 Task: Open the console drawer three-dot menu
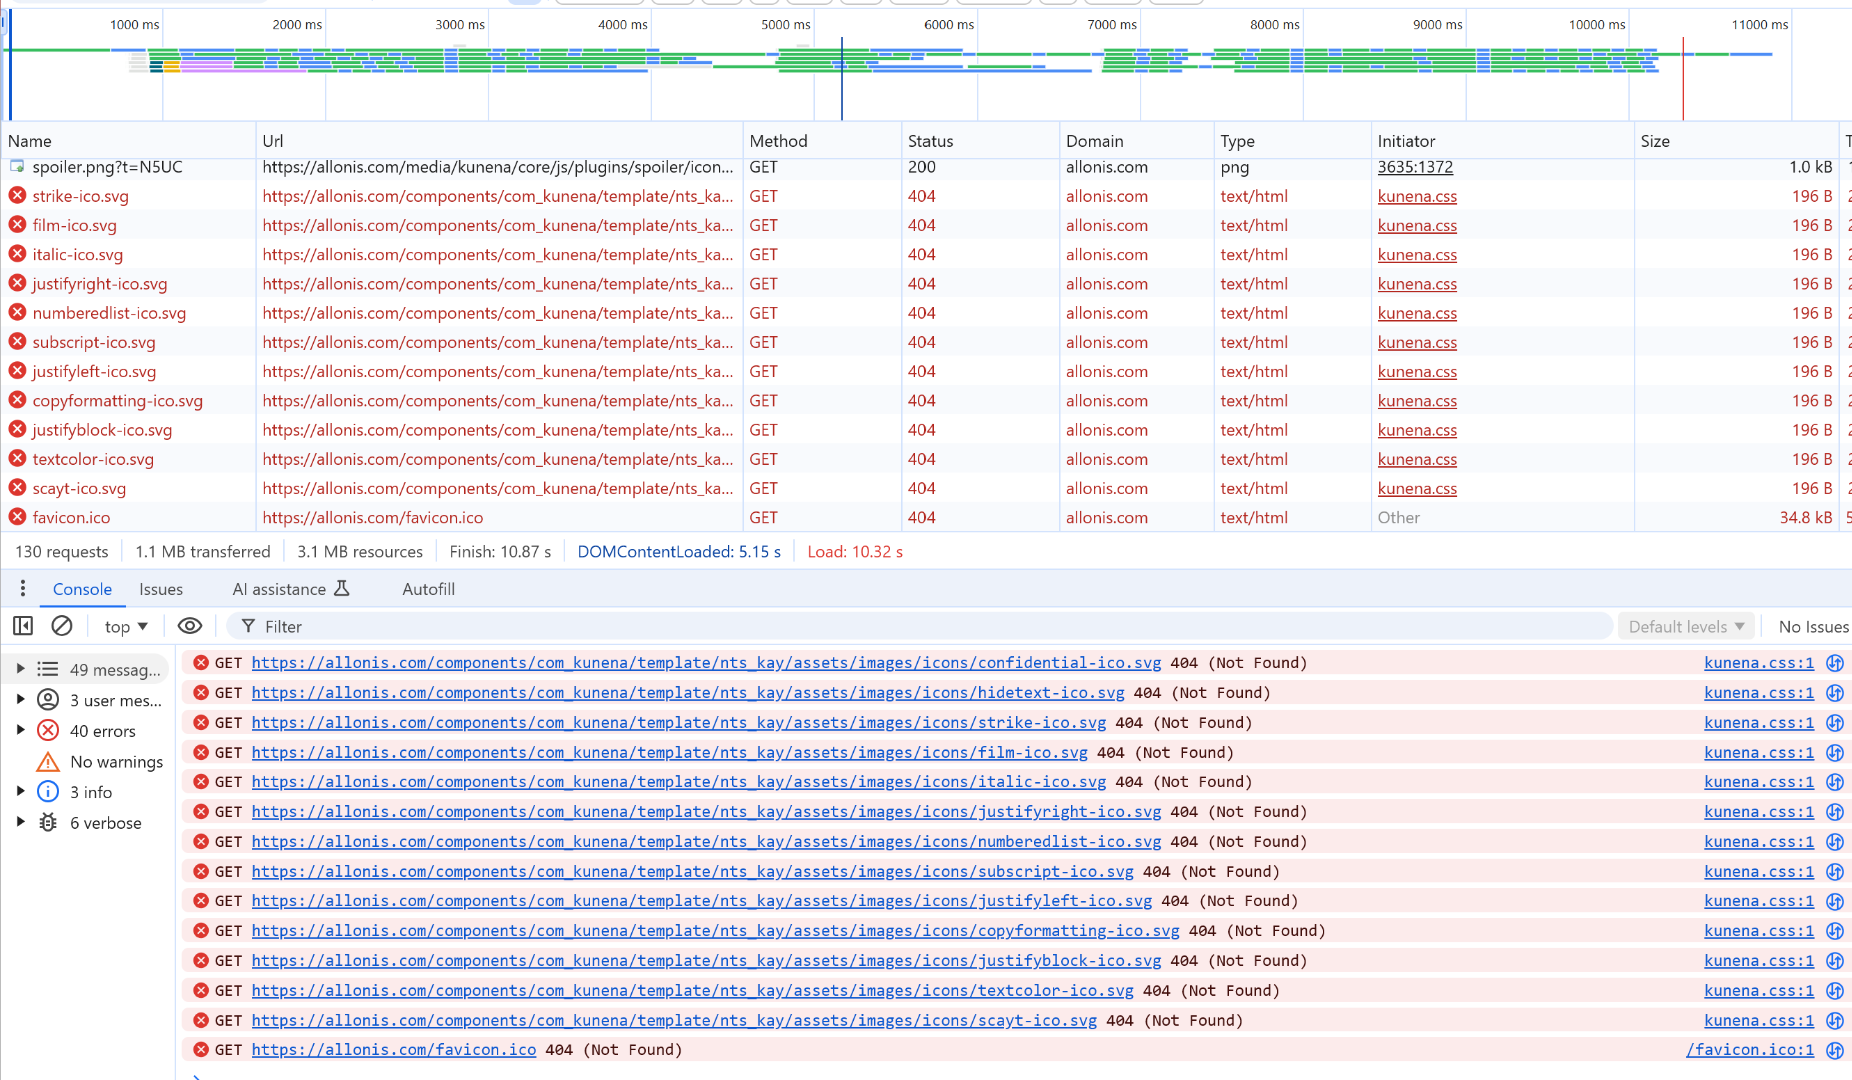22,589
